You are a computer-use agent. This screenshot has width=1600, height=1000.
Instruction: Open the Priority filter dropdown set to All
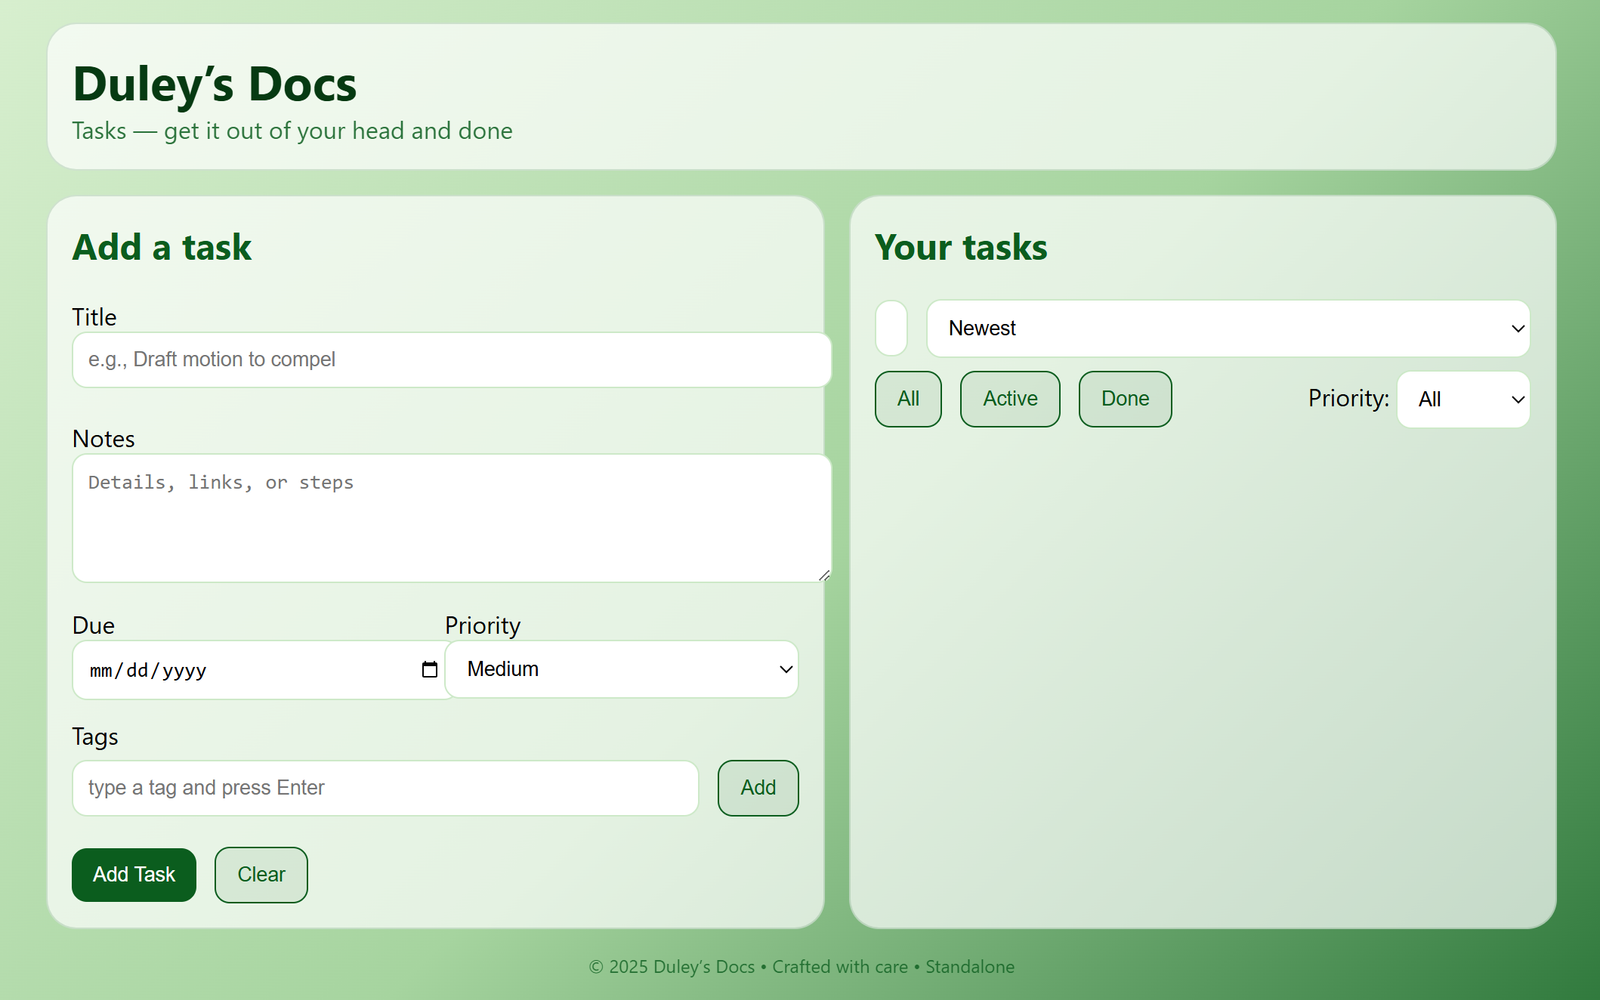coord(1463,399)
